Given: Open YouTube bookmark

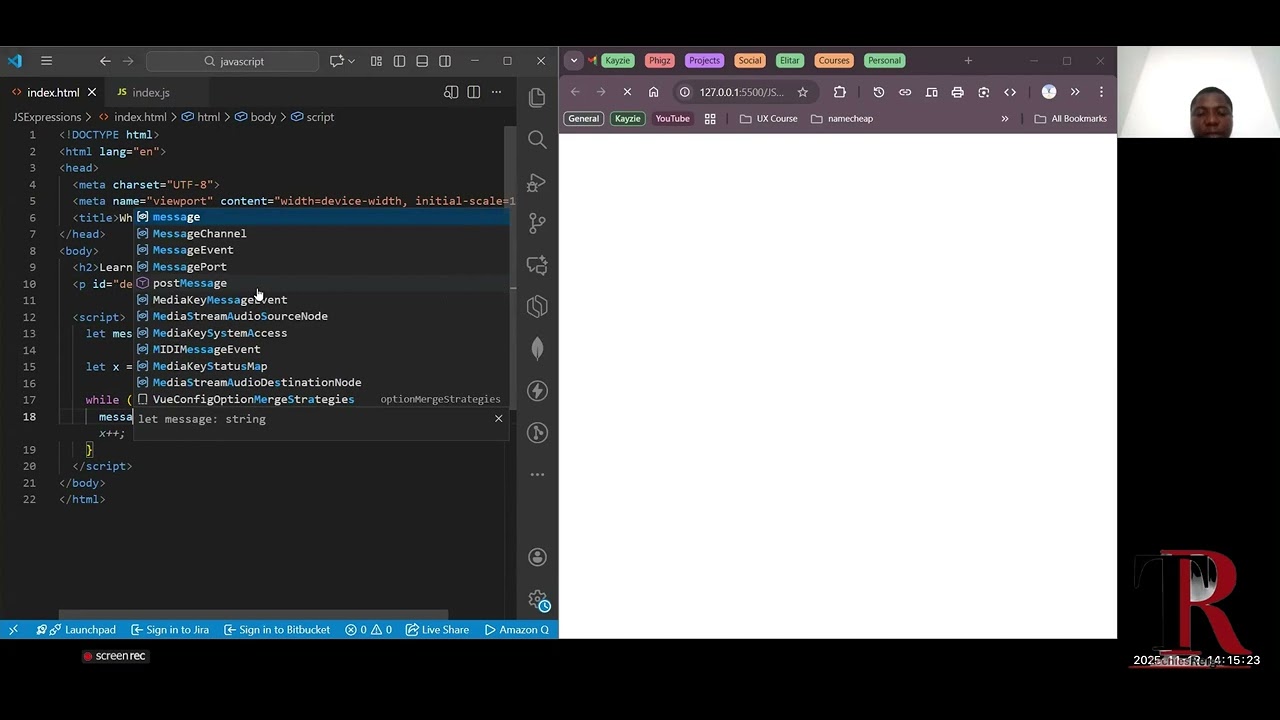Looking at the screenshot, I should point(672,118).
